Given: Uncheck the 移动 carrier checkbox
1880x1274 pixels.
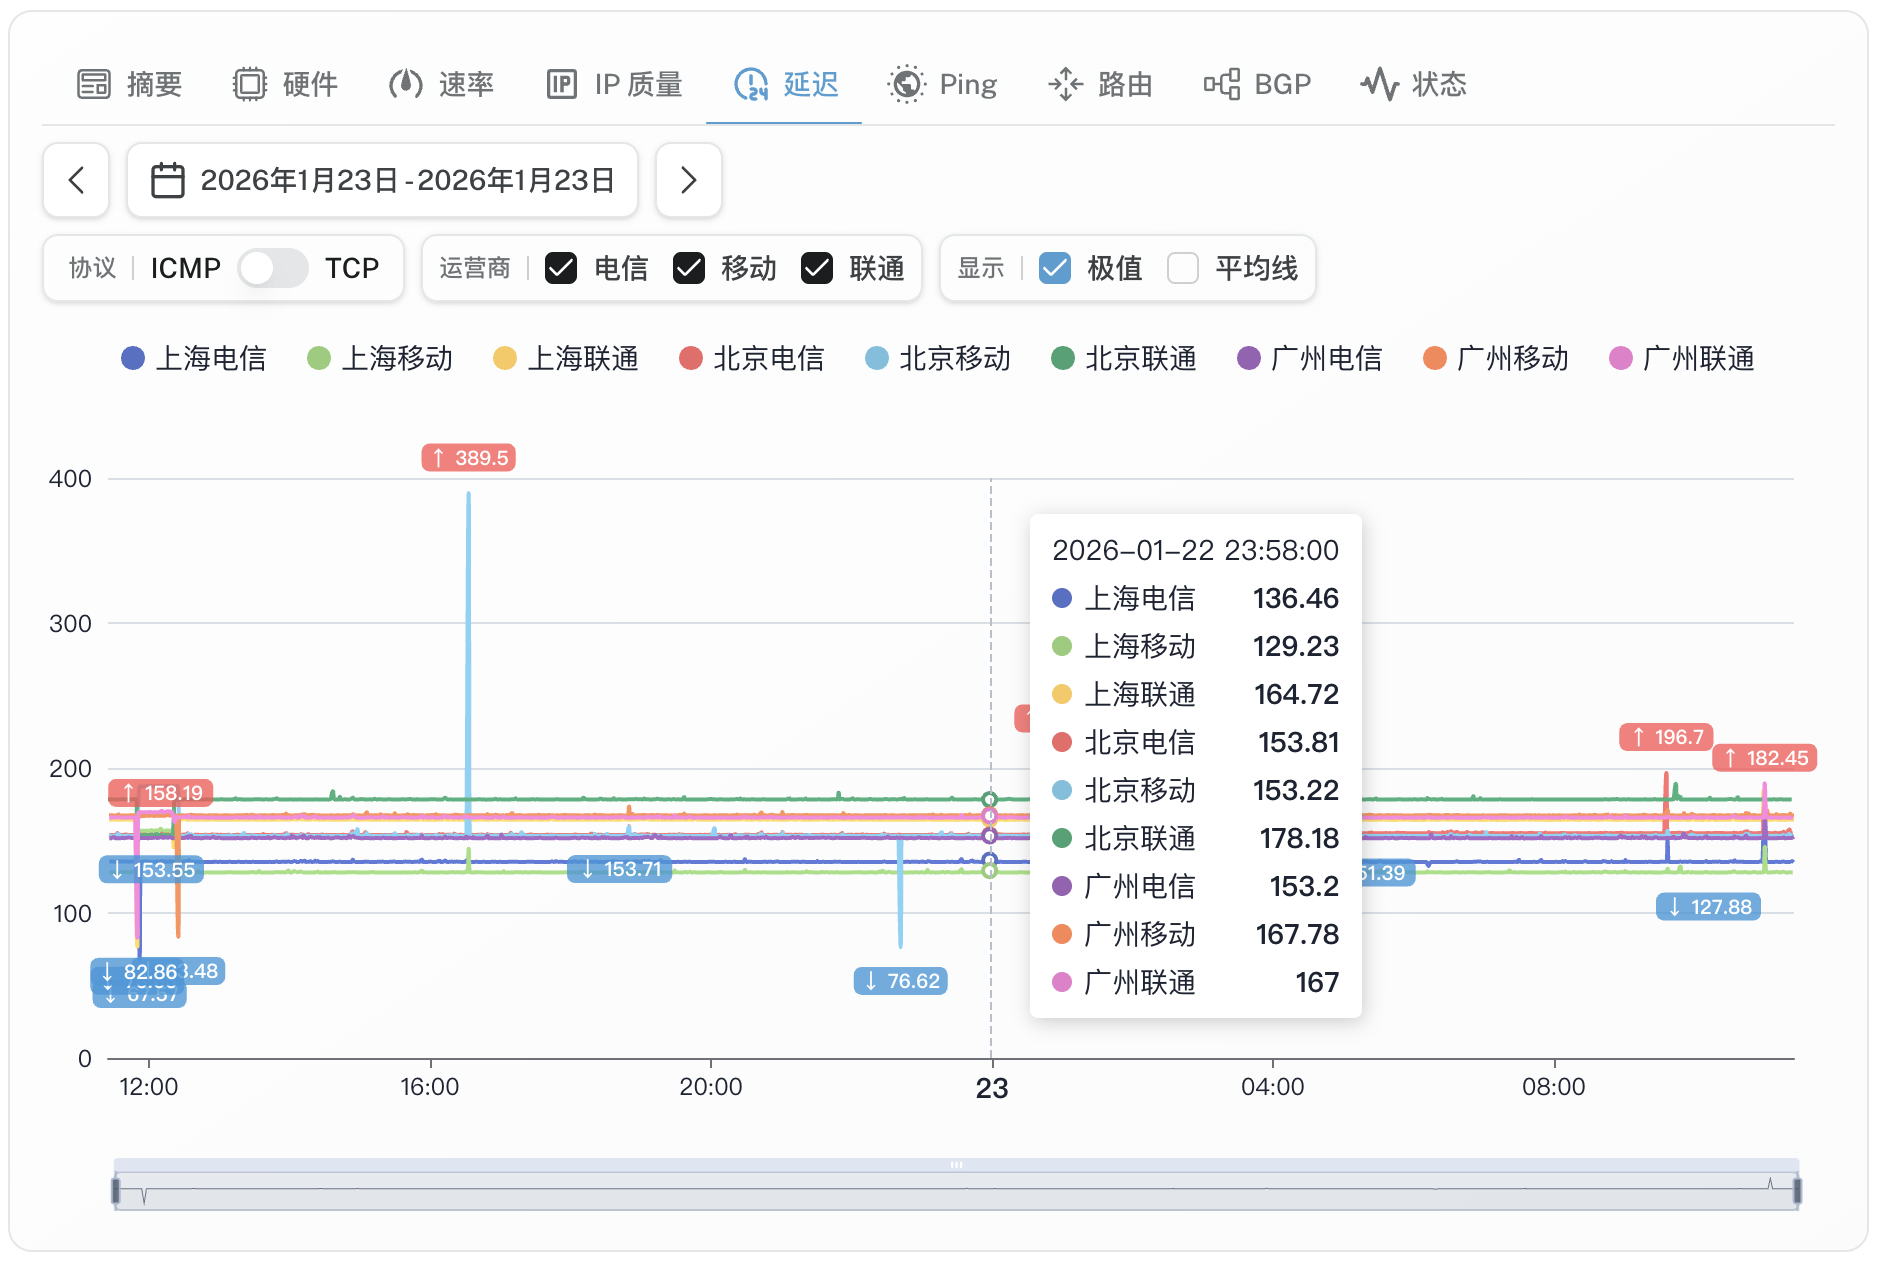Looking at the screenshot, I should [x=689, y=268].
